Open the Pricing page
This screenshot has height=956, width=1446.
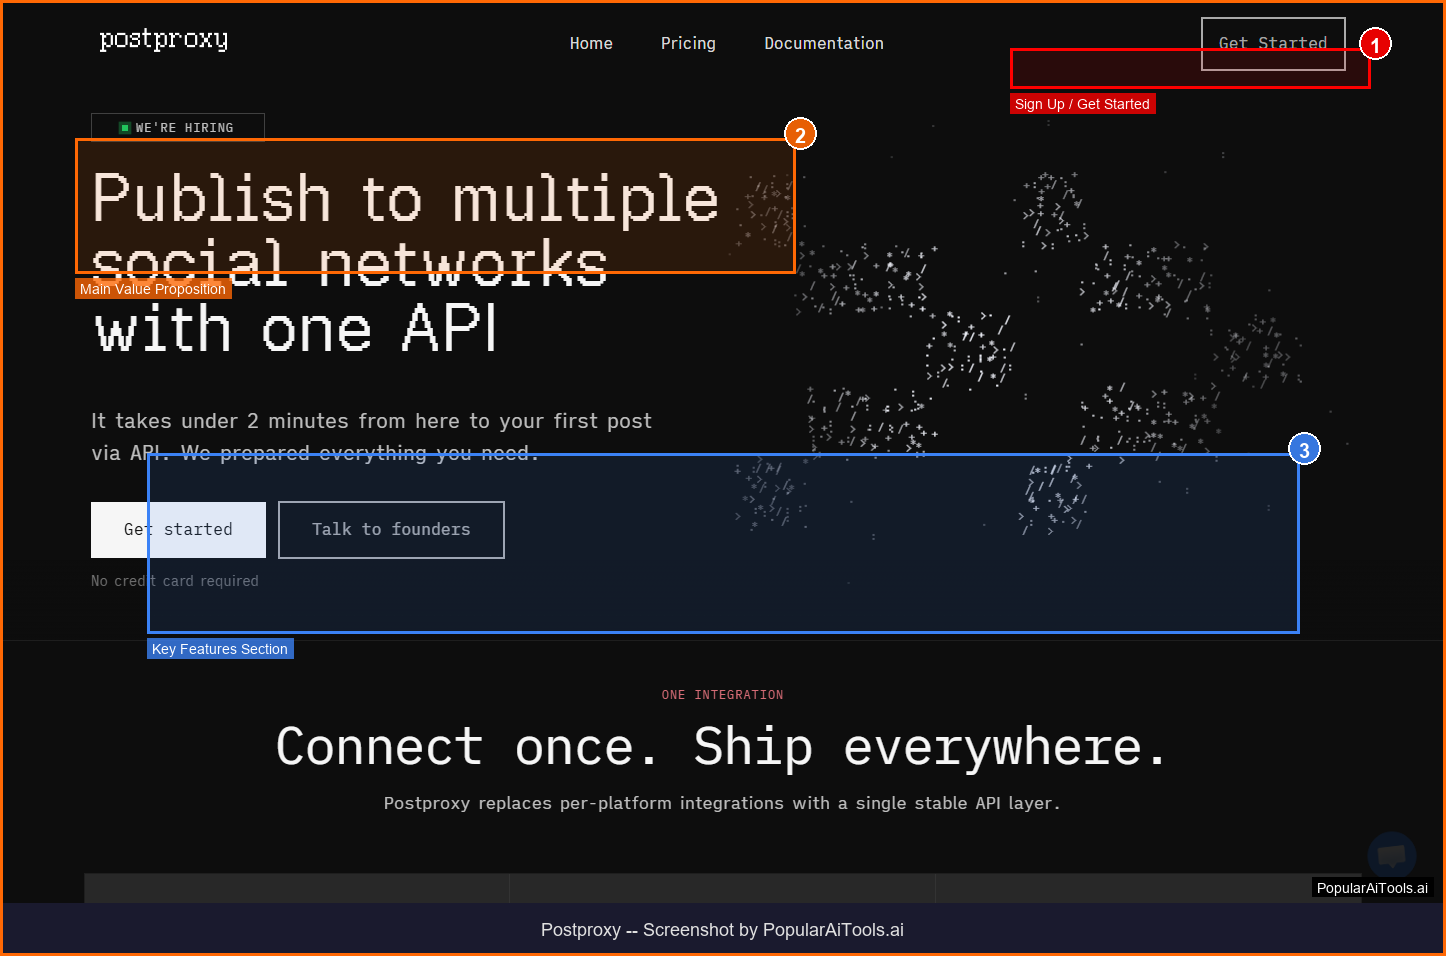click(688, 44)
